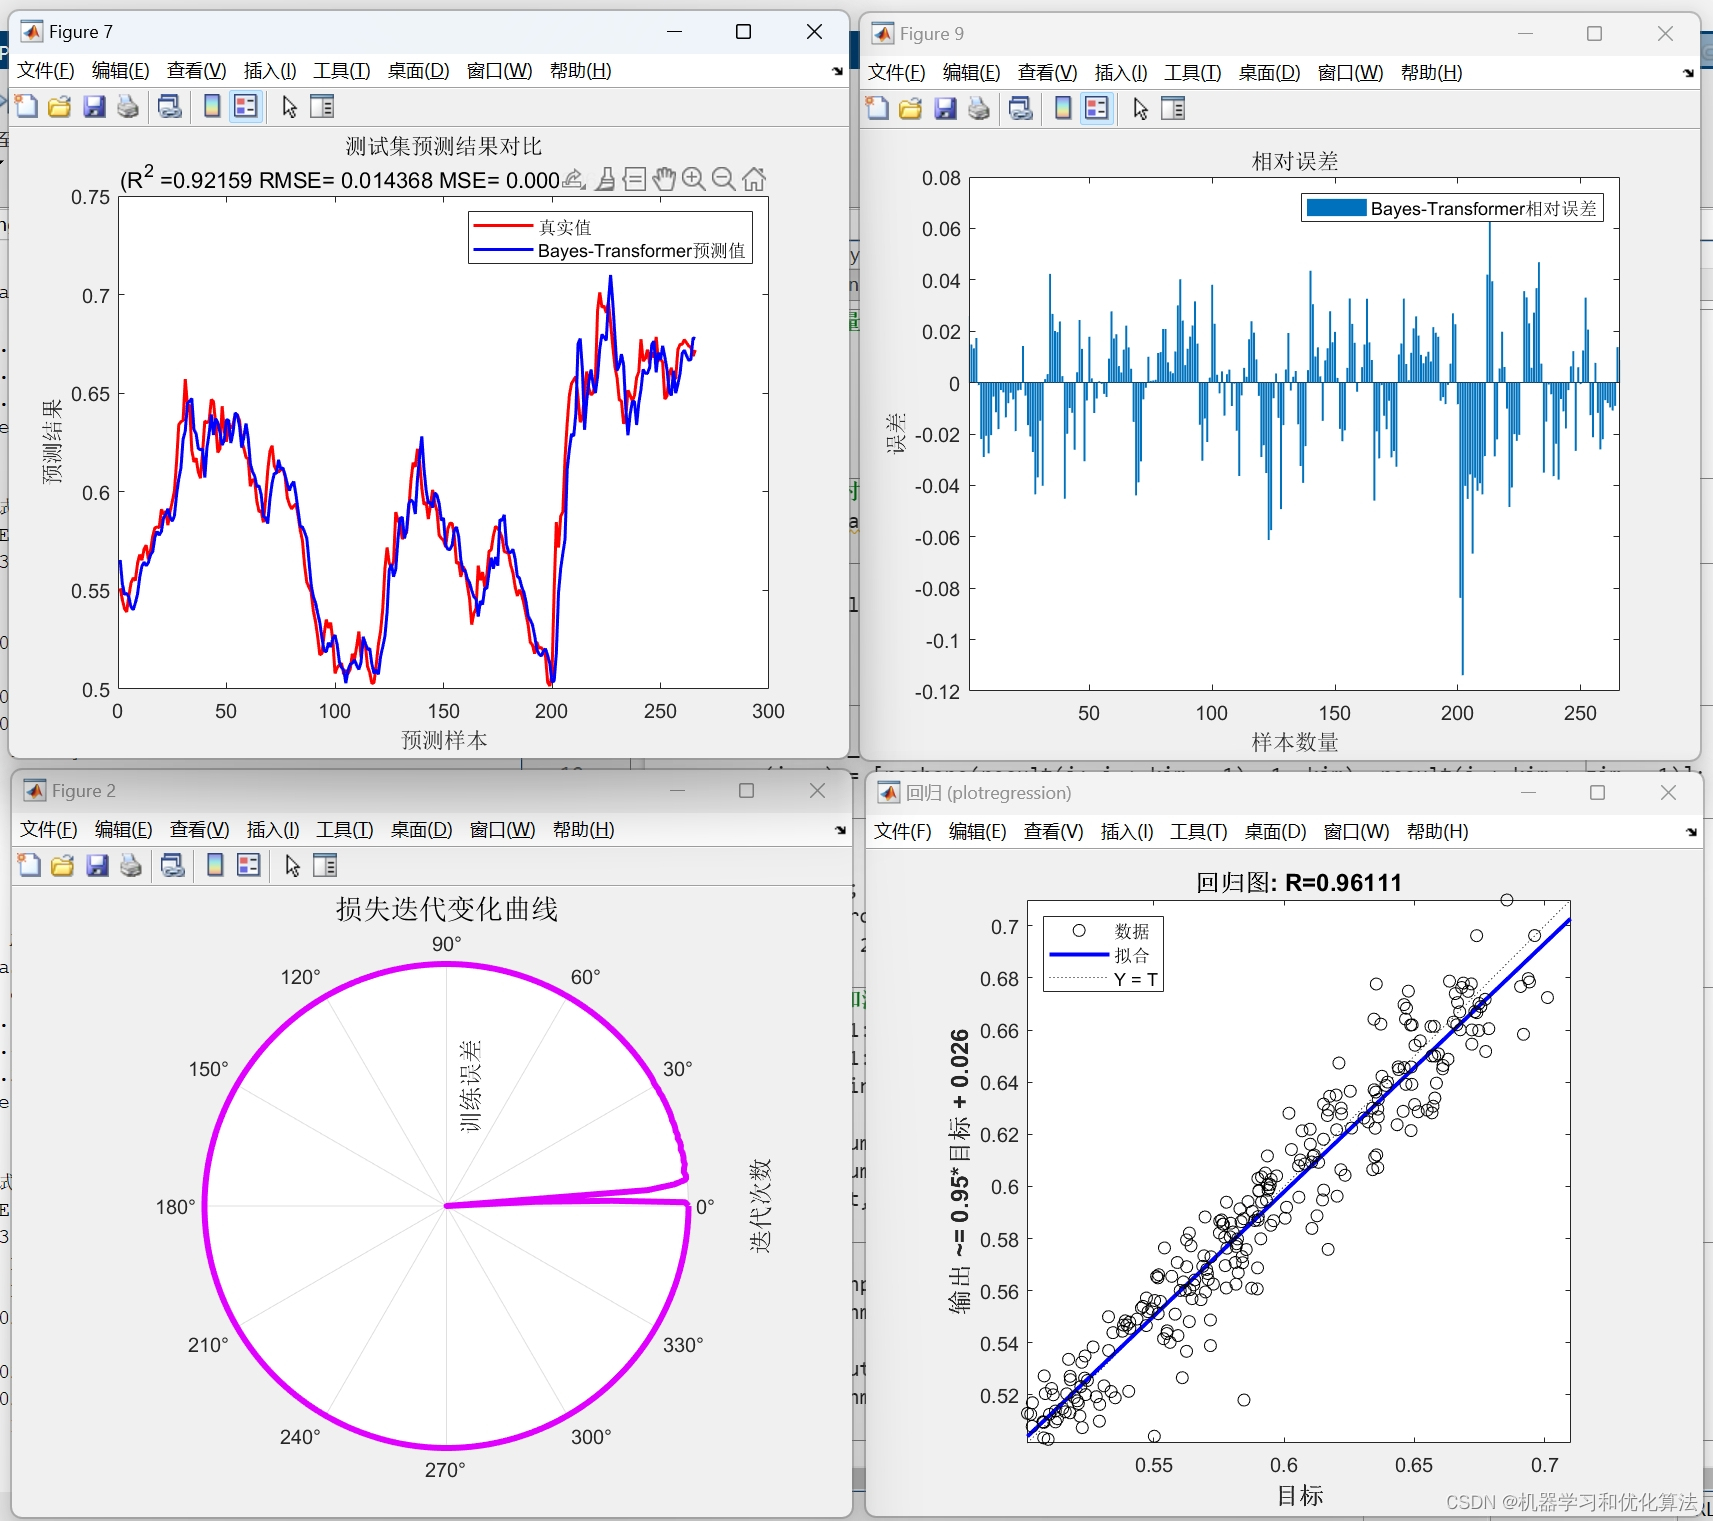Click dock arrow at Figure 2 menu bar end

(841, 830)
